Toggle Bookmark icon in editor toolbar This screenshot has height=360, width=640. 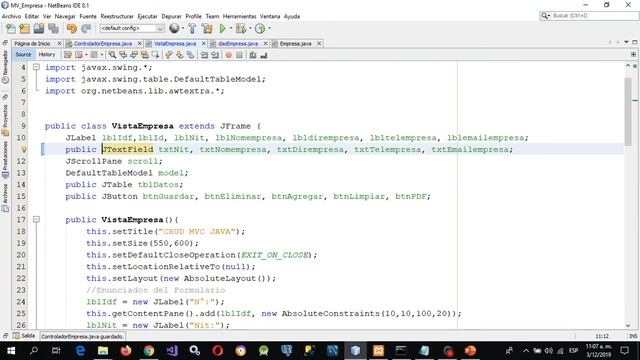pyautogui.click(x=191, y=55)
